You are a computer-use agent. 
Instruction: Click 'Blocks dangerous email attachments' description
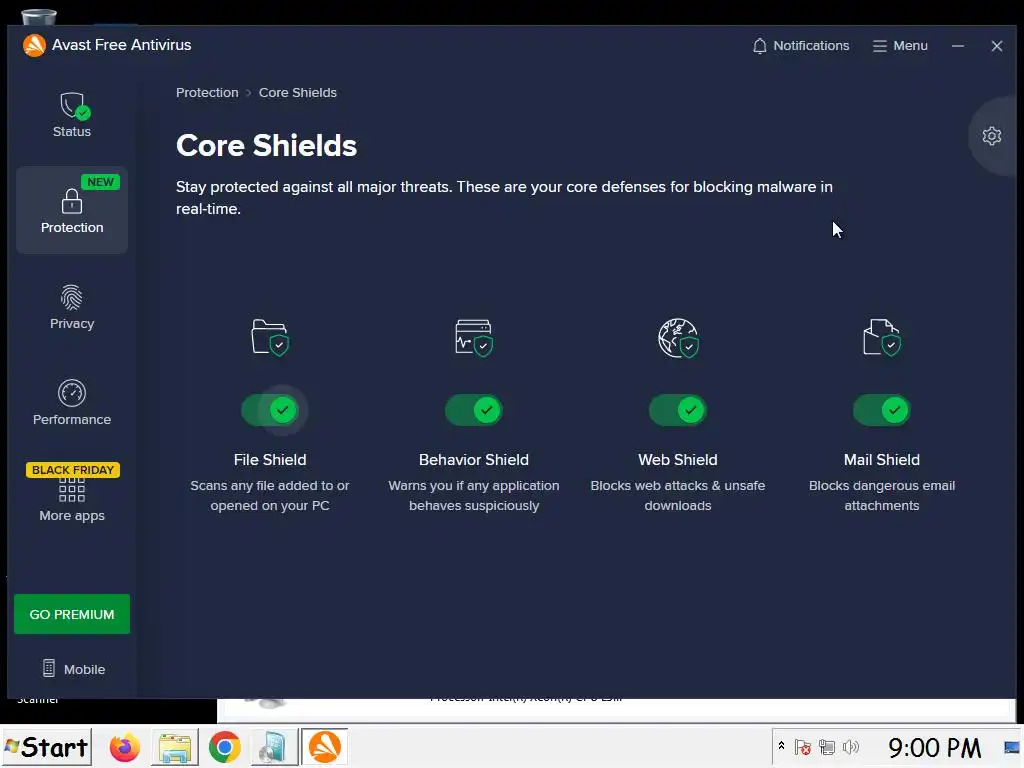(x=882, y=496)
